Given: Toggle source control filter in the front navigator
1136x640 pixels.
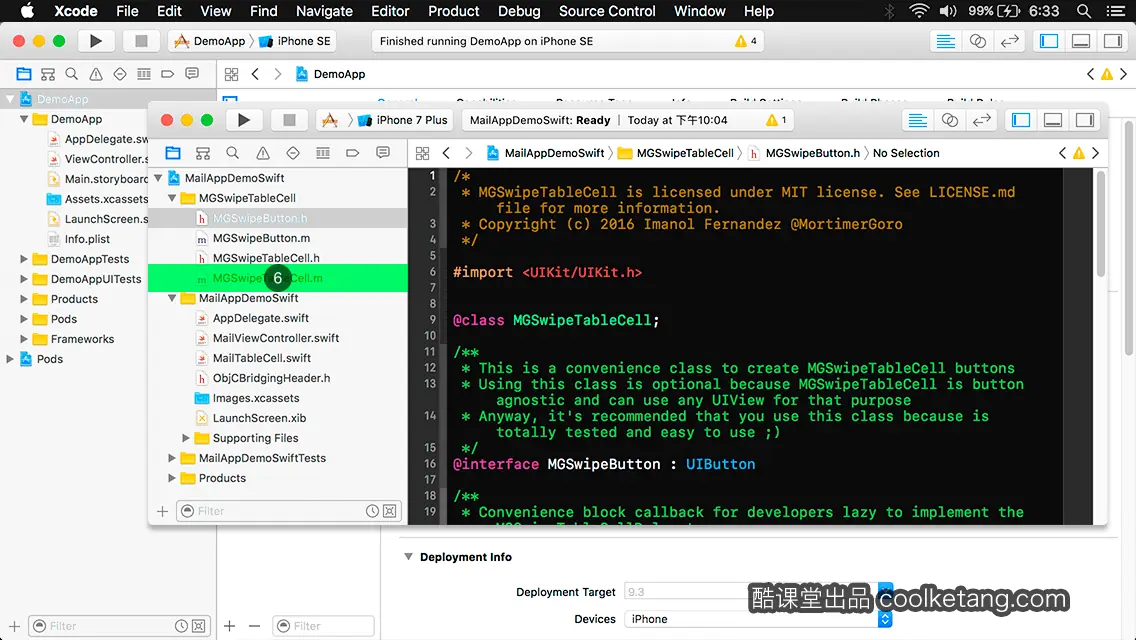Looking at the screenshot, I should (x=390, y=511).
